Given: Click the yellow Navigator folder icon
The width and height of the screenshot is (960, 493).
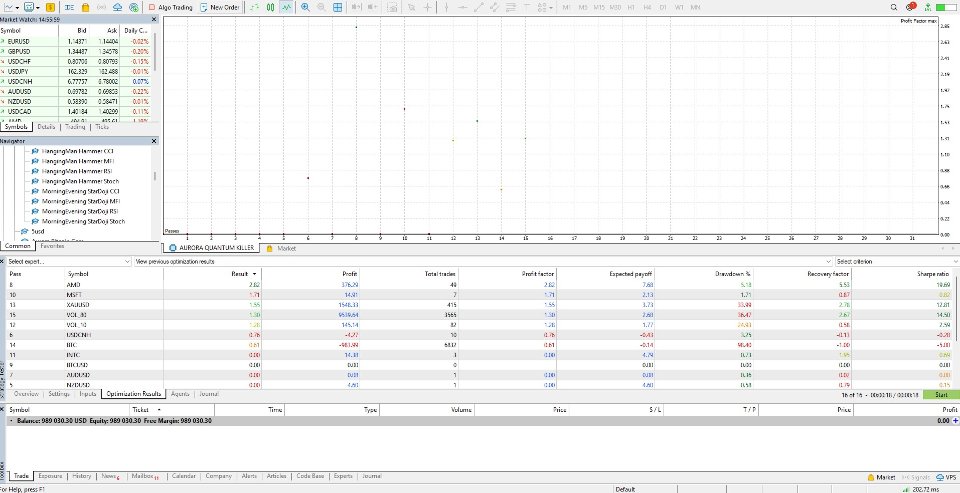Looking at the screenshot, I should [x=86, y=7].
